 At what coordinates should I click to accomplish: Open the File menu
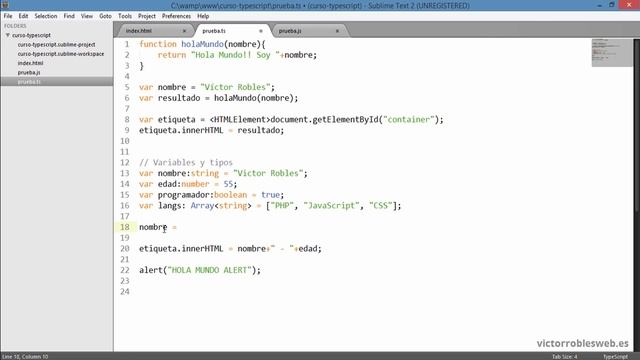pos(8,16)
